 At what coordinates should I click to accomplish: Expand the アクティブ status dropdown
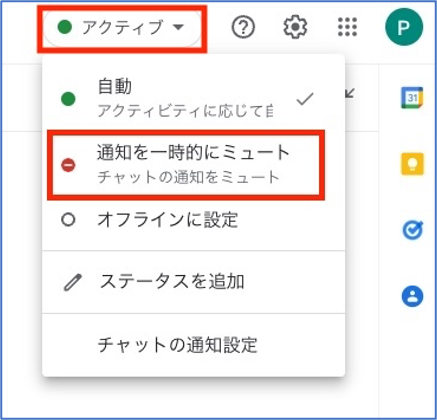[x=122, y=27]
